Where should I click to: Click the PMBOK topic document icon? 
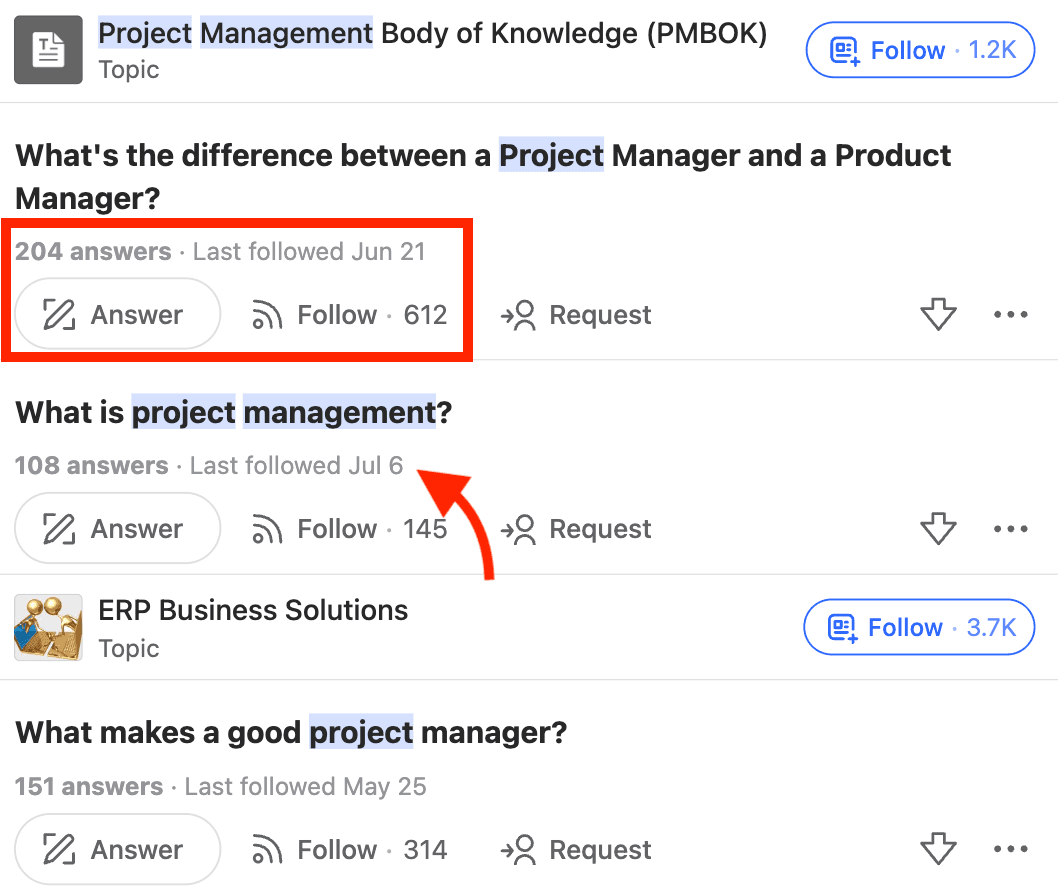tap(47, 50)
